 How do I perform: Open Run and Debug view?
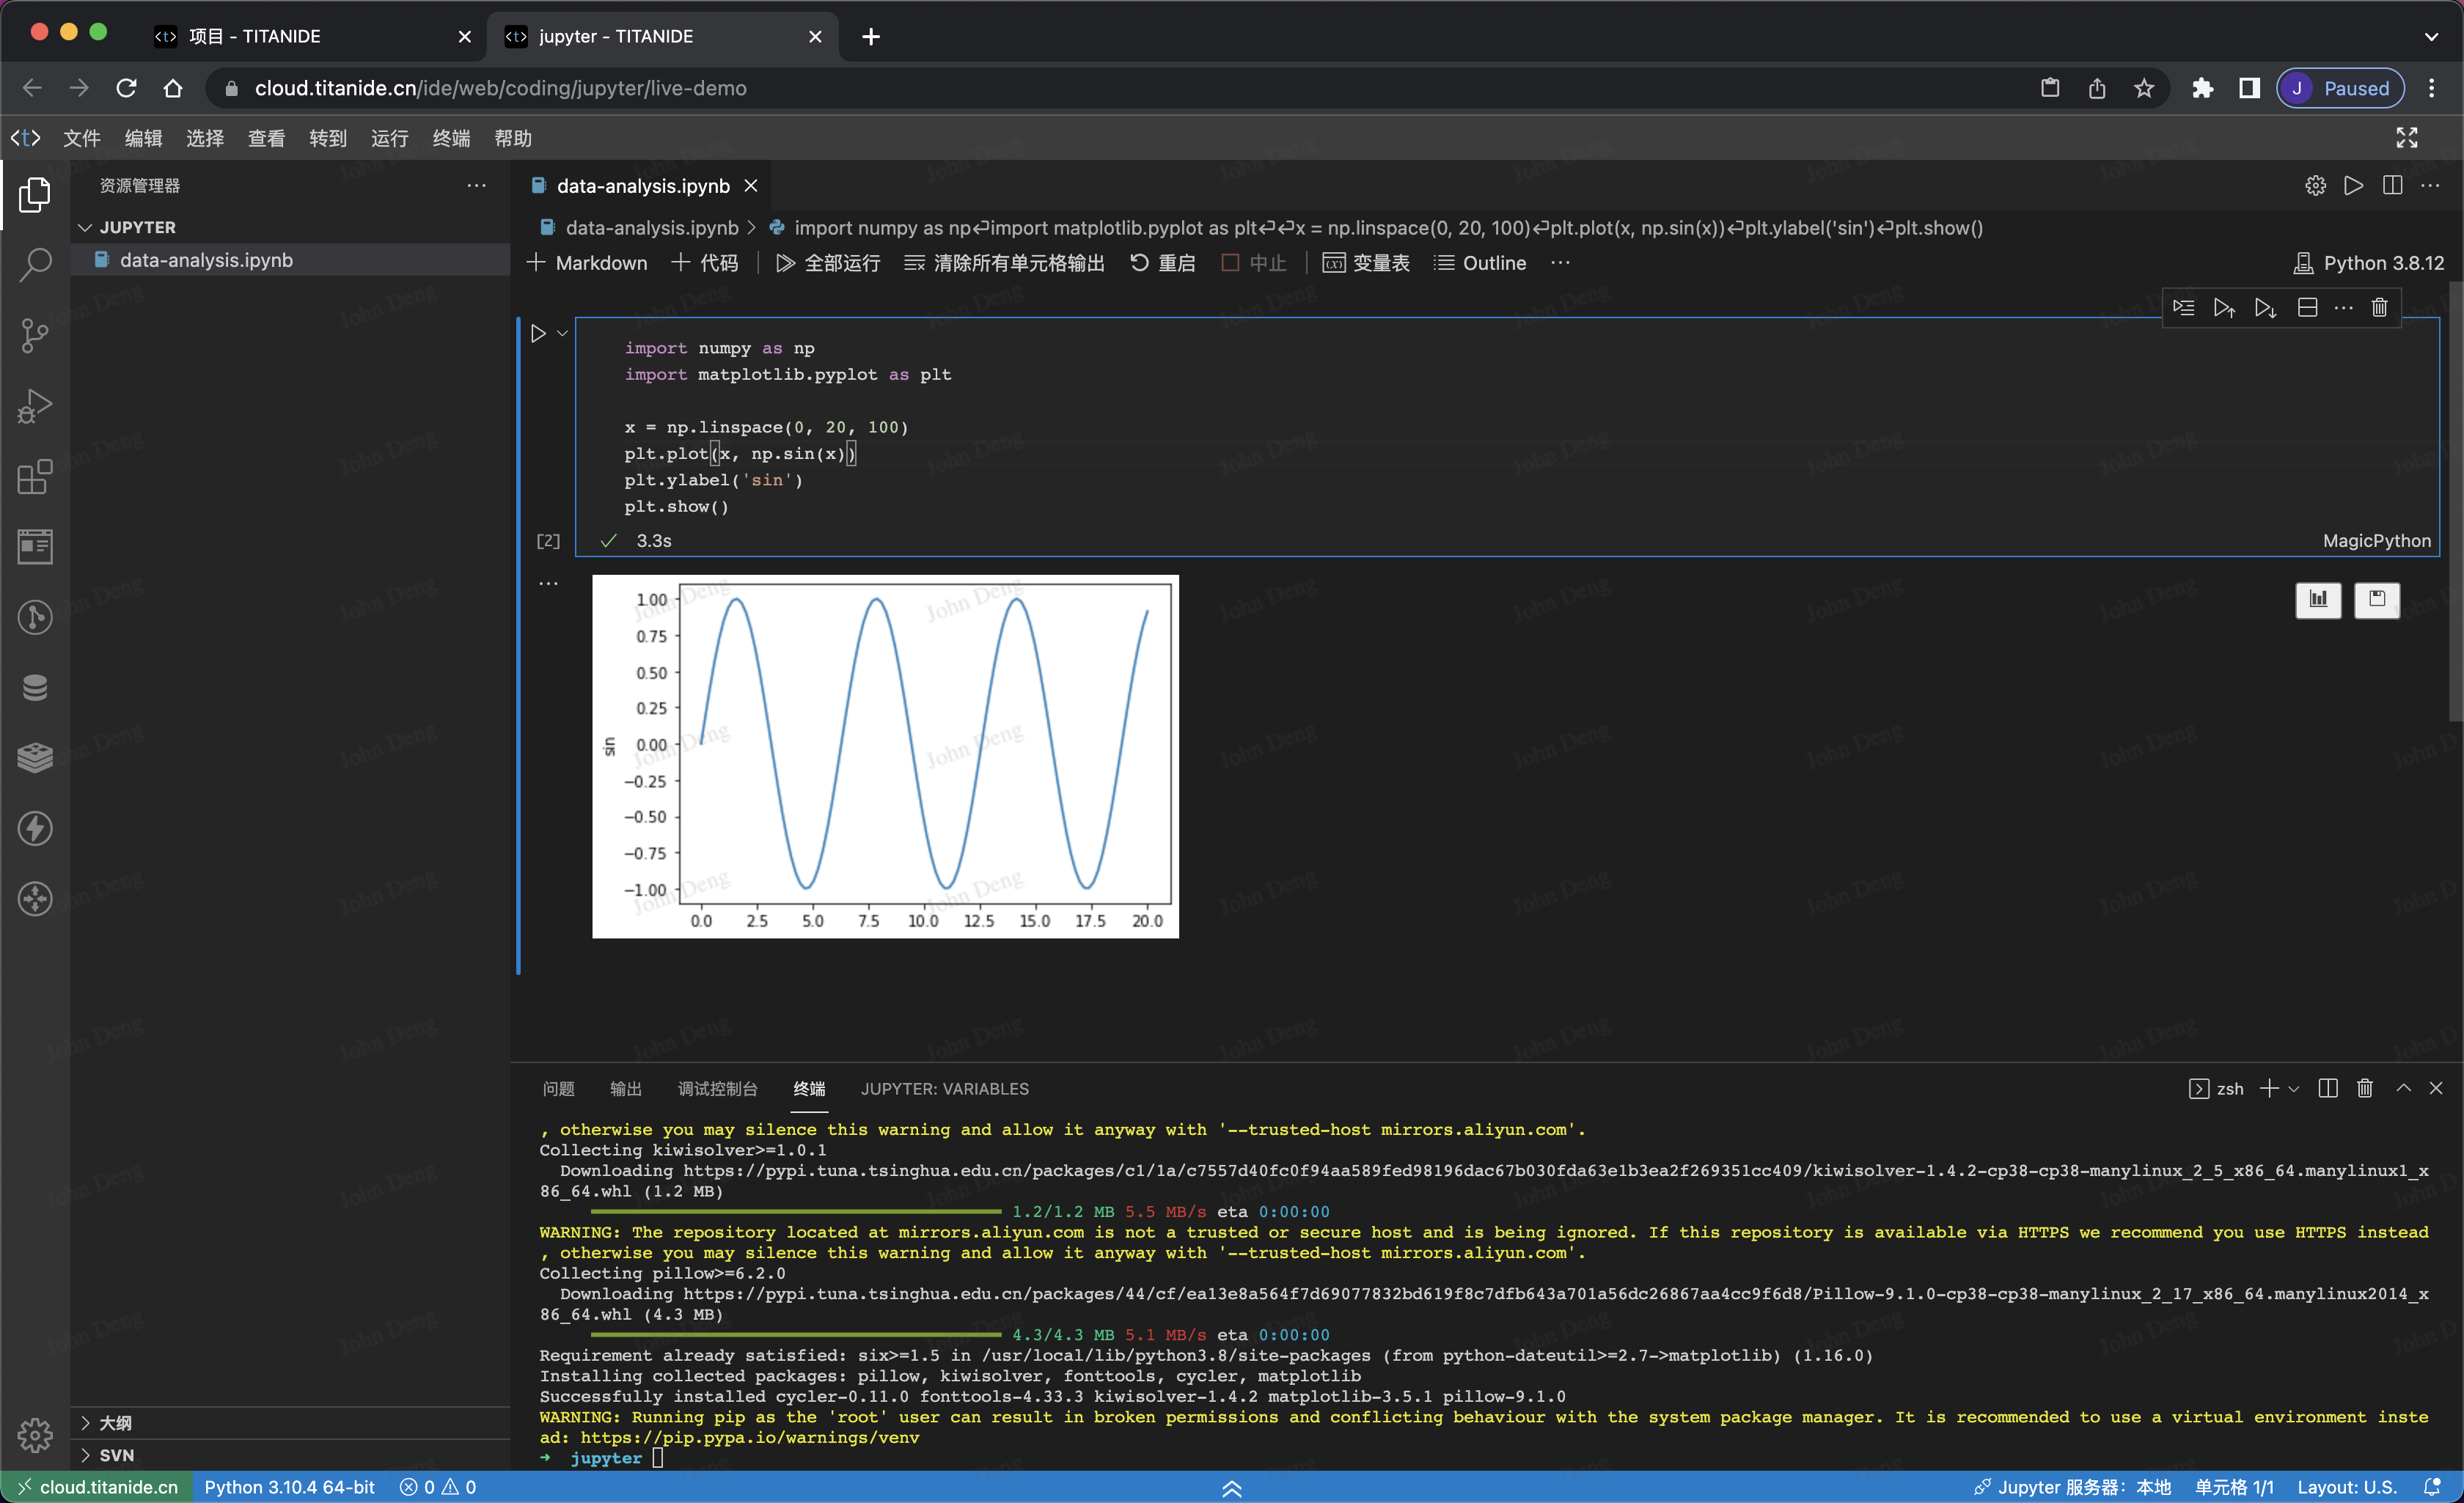[x=35, y=406]
